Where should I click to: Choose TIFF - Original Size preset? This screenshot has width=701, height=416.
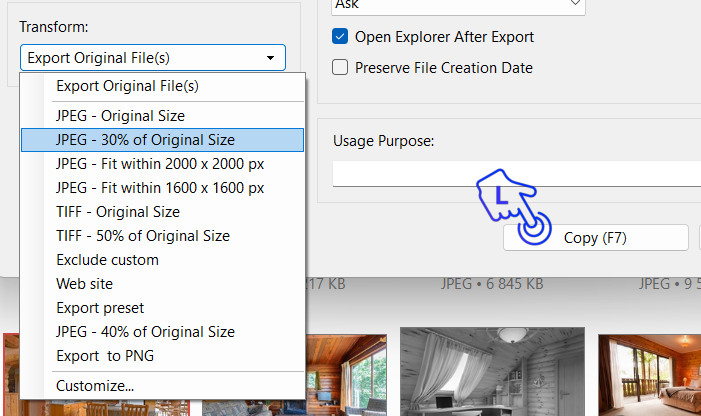point(118,212)
